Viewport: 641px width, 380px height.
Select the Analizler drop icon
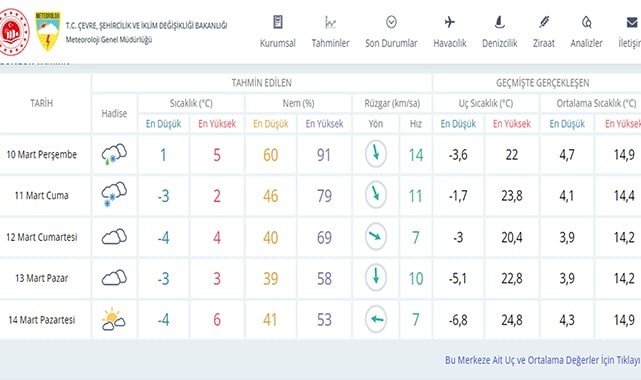pyautogui.click(x=587, y=22)
